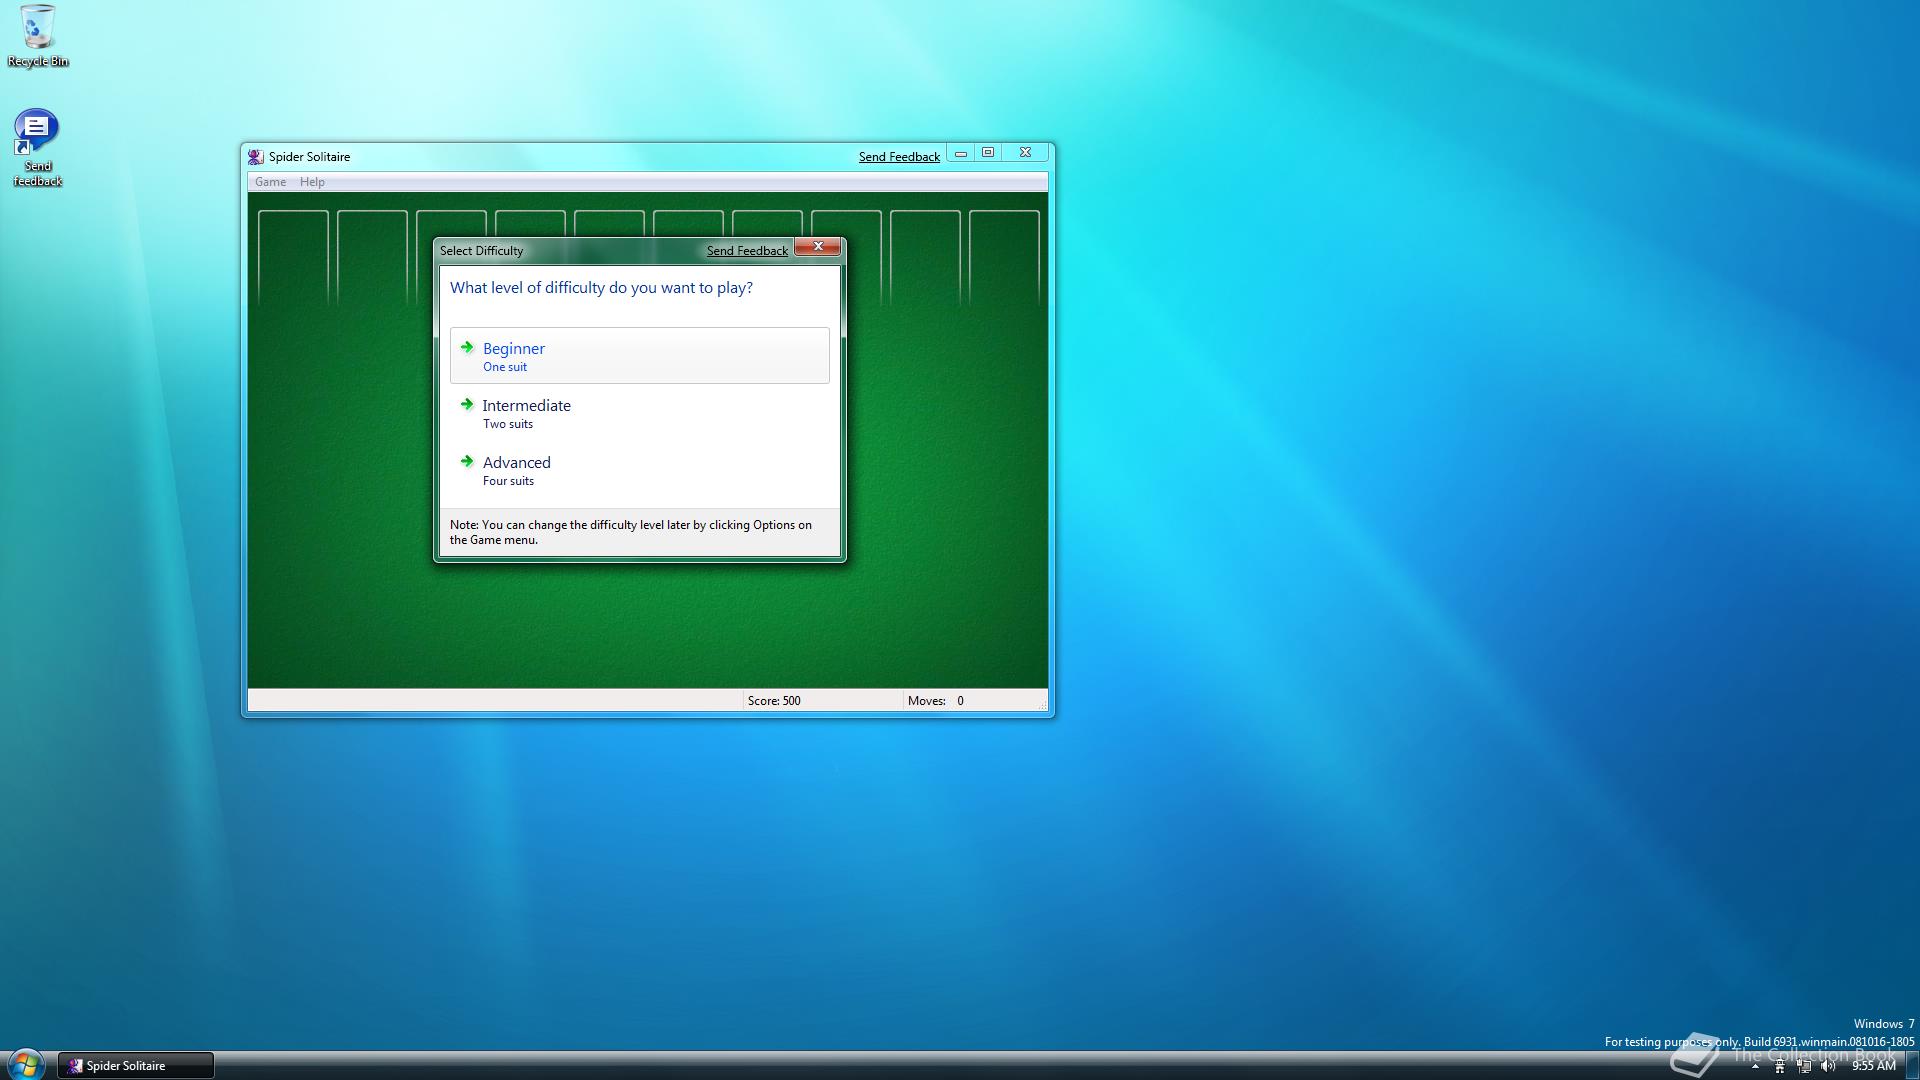This screenshot has height=1080, width=1920.
Task: Choose the Beginner one suit difficulty
Action: 639,355
